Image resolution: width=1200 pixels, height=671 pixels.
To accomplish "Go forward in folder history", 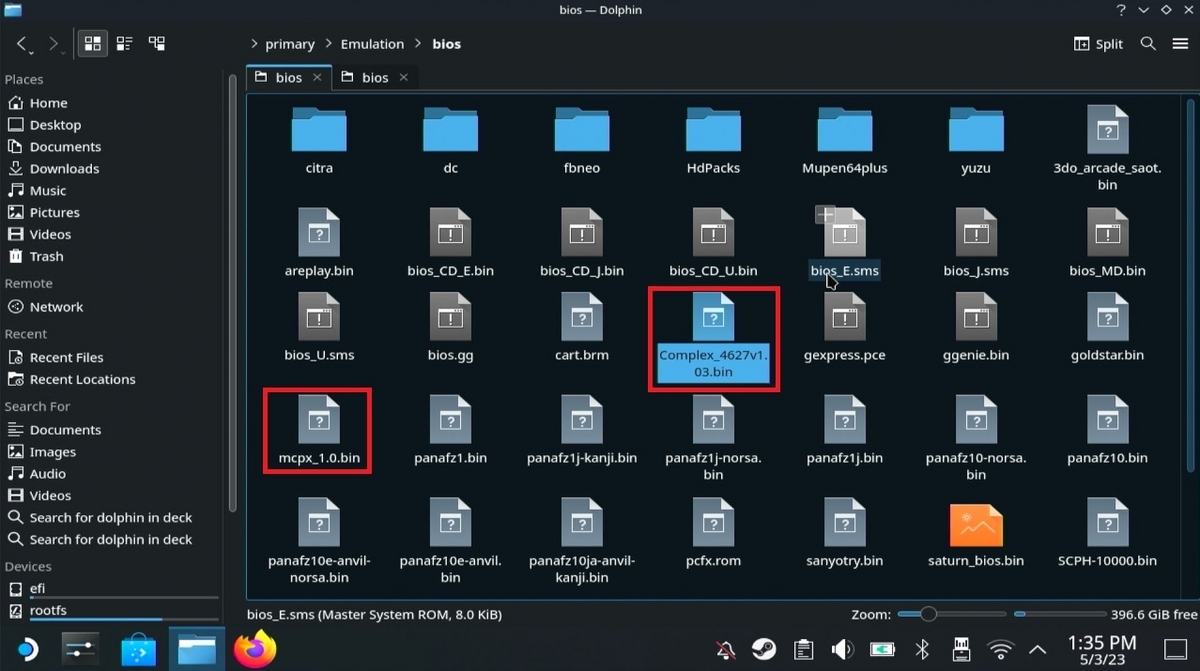I will (x=53, y=44).
